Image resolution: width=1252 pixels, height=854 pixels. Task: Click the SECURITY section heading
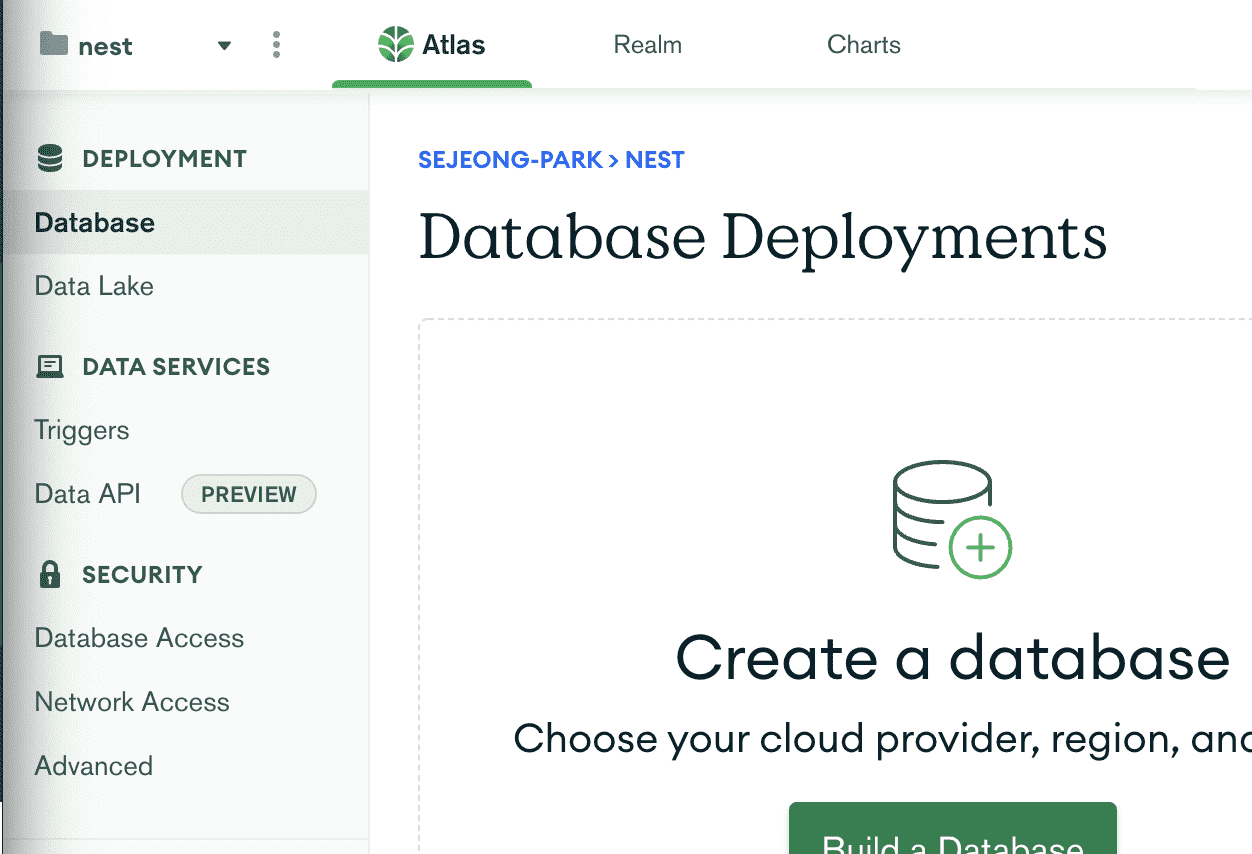[x=142, y=574]
